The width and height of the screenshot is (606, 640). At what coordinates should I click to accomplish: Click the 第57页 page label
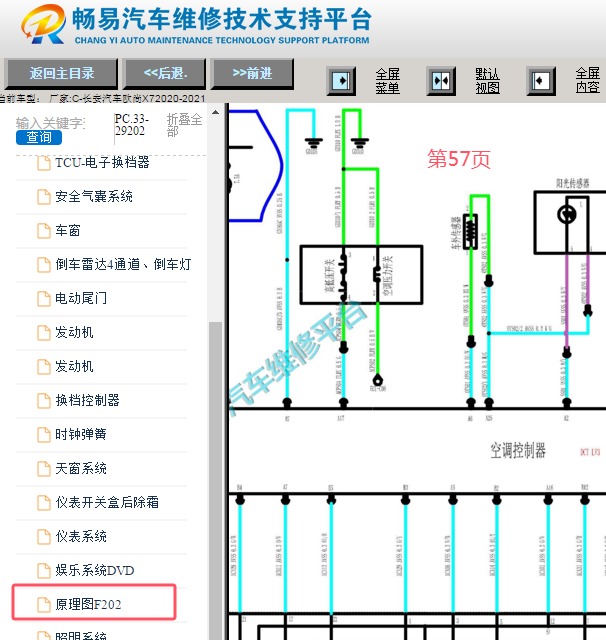coord(459,158)
